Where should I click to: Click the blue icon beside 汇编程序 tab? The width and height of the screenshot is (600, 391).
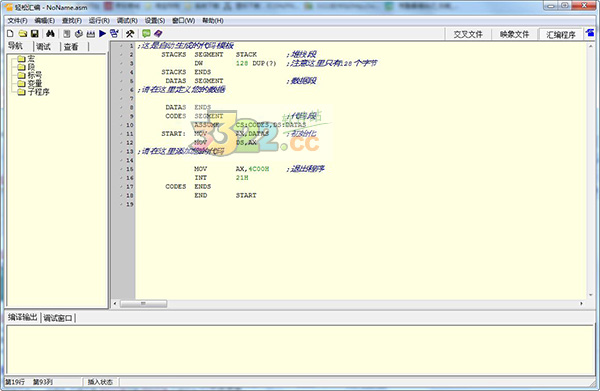click(590, 34)
